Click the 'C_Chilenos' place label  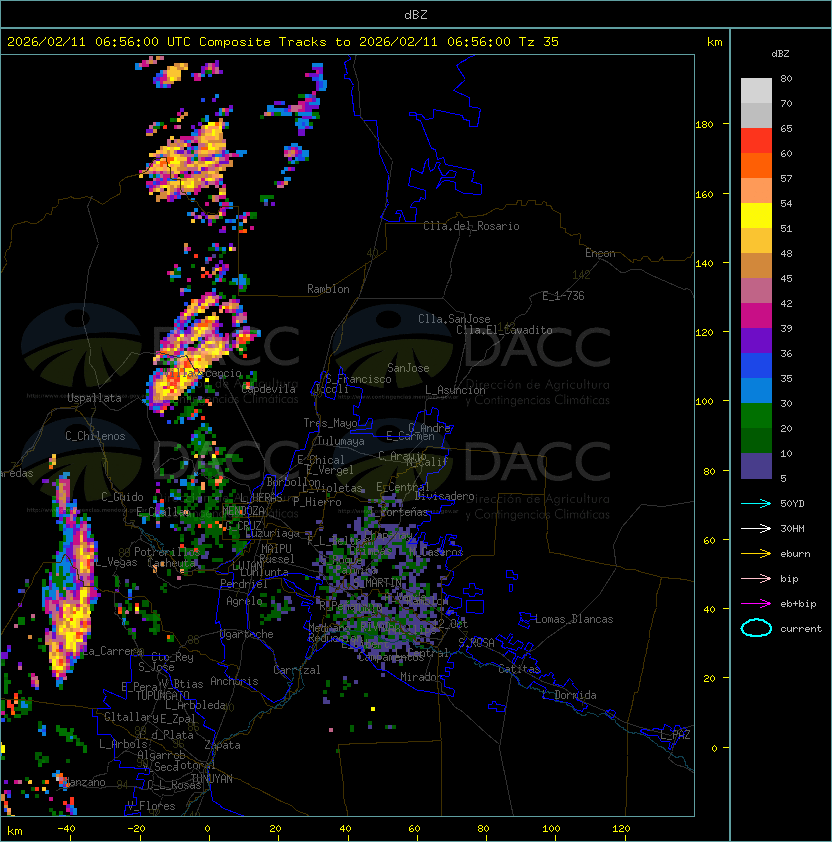tap(95, 436)
